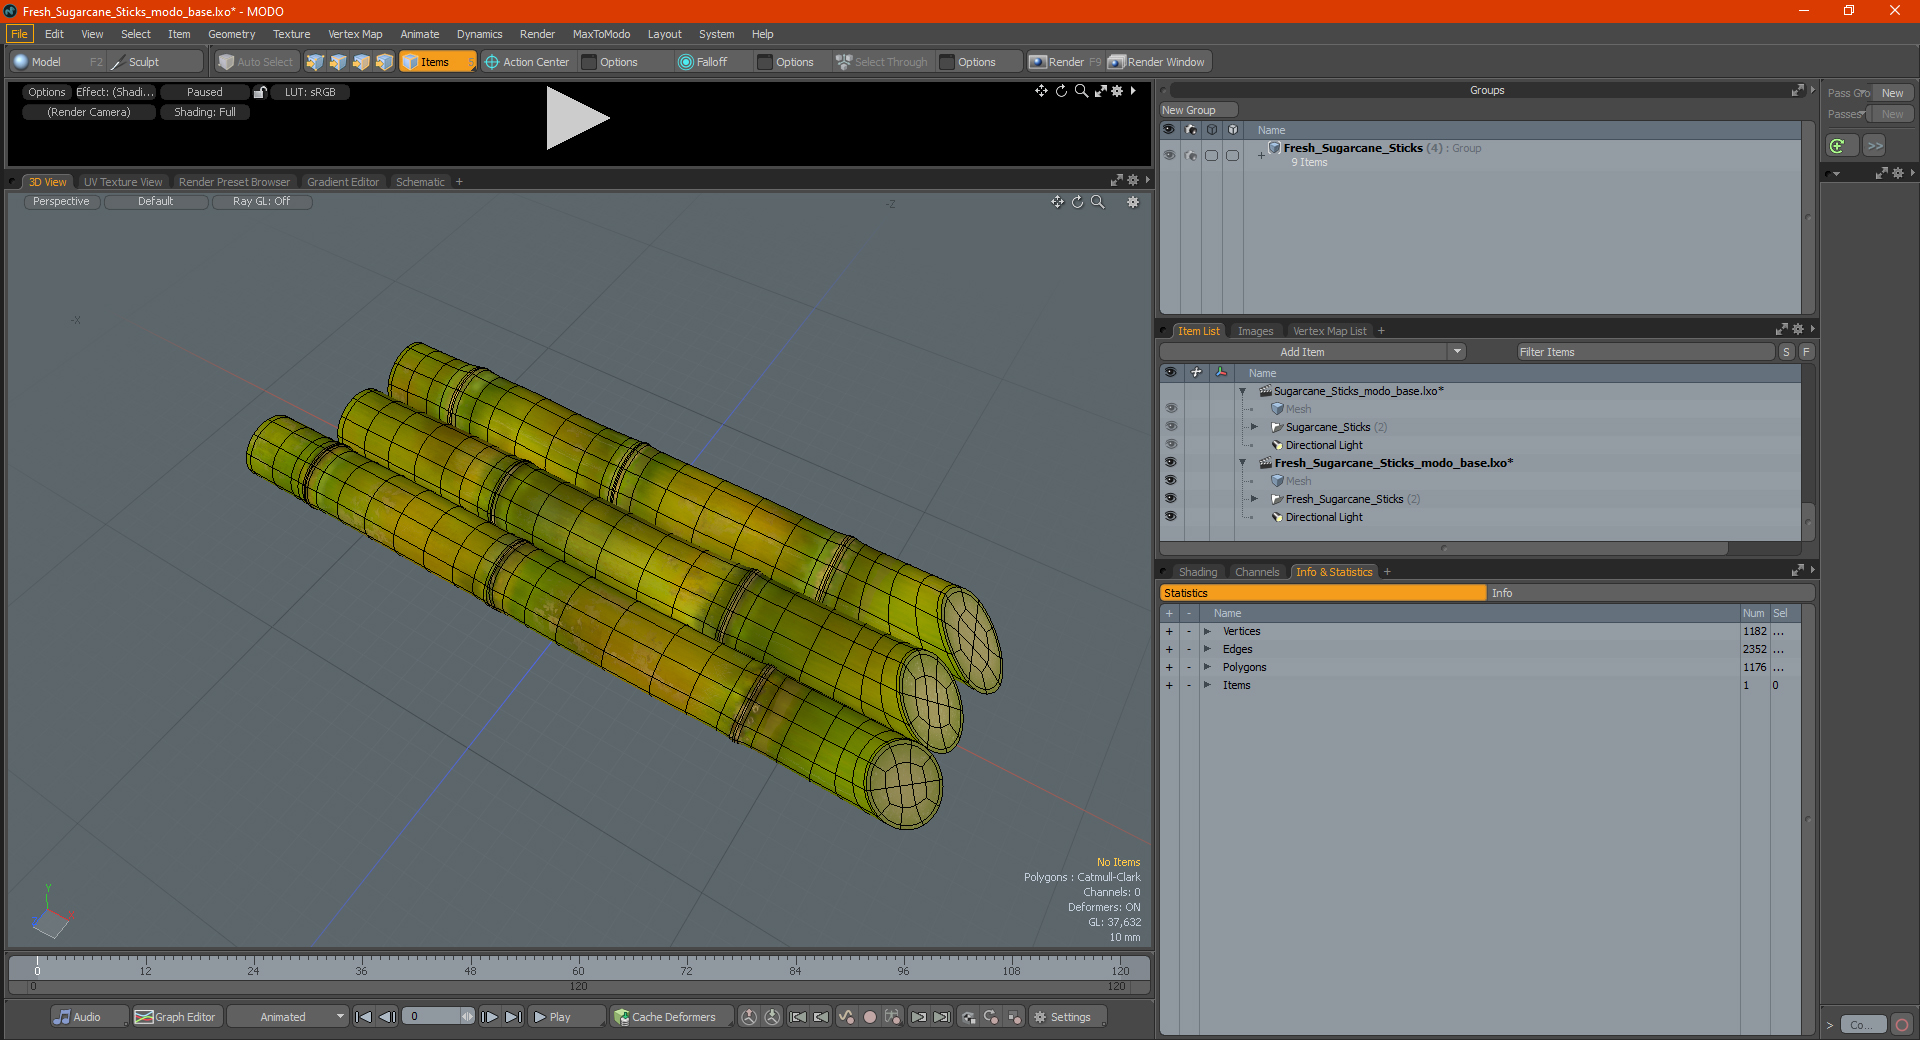Toggle second checkbox of Fresh_Sugarcane_Sticks group row
Viewport: 1920px width, 1040px height.
[x=1232, y=155]
